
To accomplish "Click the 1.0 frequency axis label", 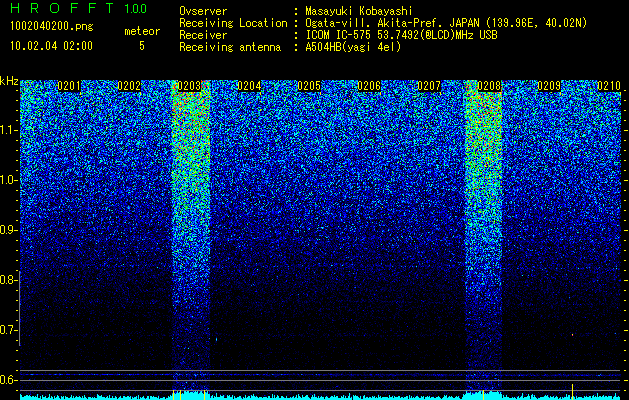I will tap(8, 180).
